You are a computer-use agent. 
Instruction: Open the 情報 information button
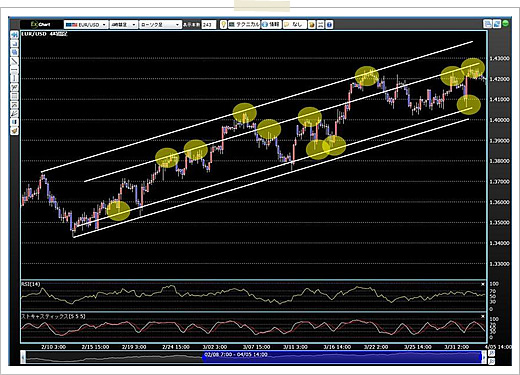tap(271, 25)
